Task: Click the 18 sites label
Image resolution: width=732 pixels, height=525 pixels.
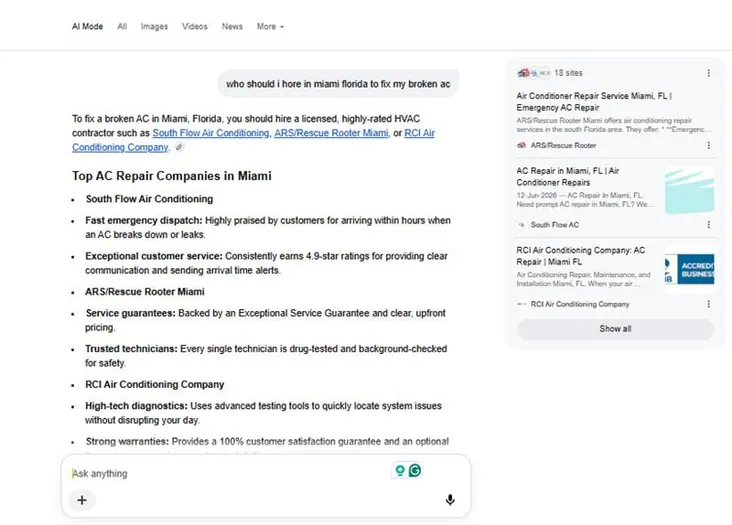Action: click(568, 73)
